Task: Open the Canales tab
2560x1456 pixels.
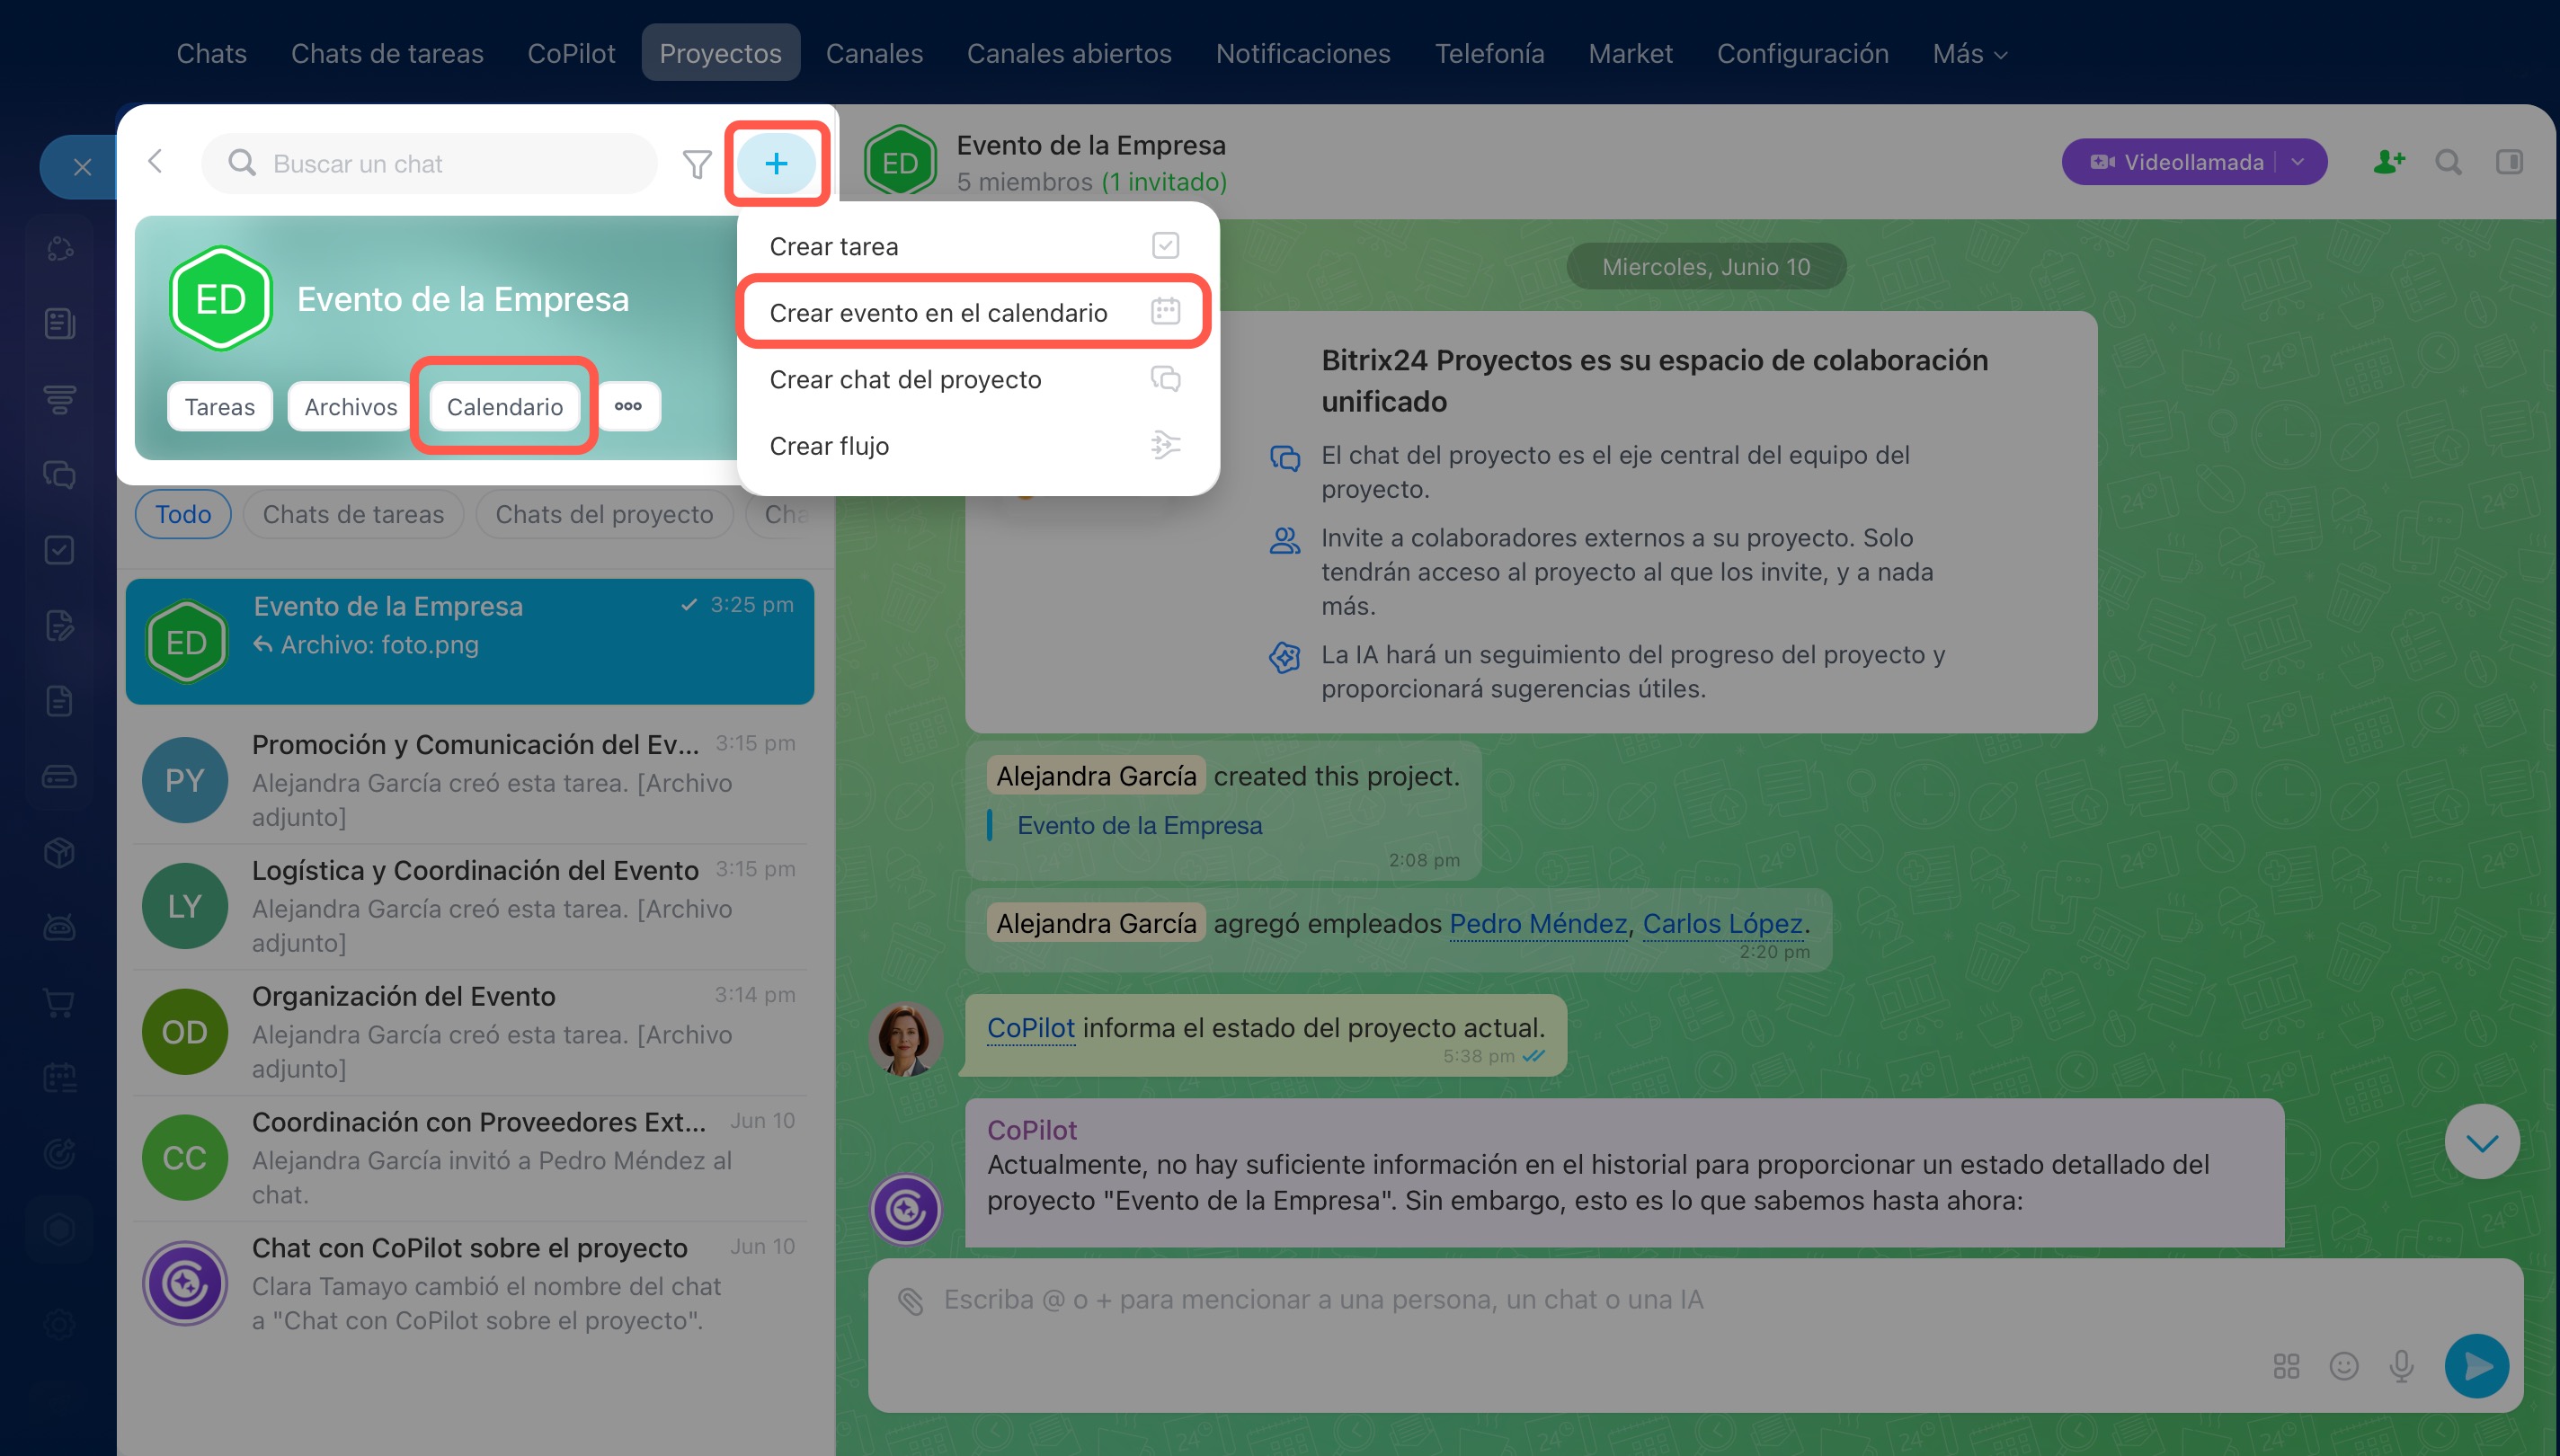Action: pyautogui.click(x=874, y=54)
